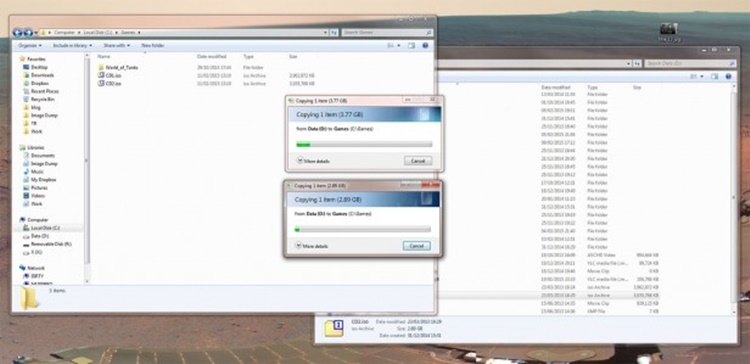Select the CD2.iso file icon in Games
This screenshot has height=364, width=750.
click(x=101, y=83)
